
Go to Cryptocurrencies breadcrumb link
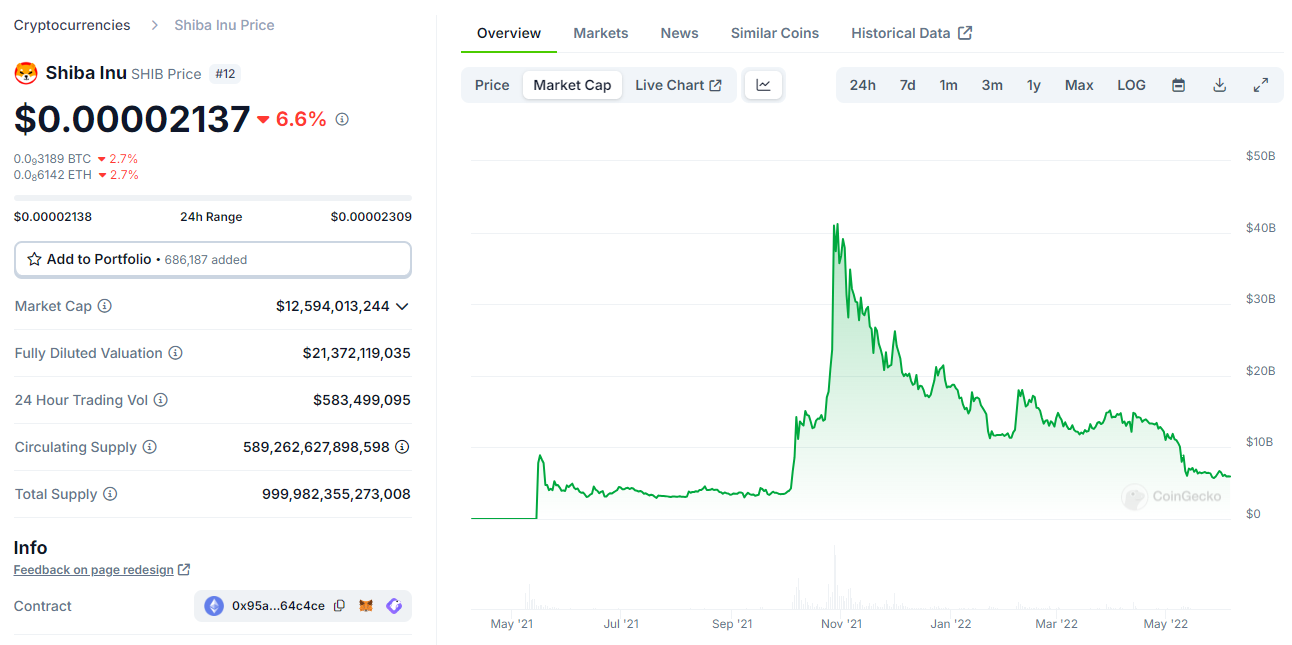(x=72, y=25)
